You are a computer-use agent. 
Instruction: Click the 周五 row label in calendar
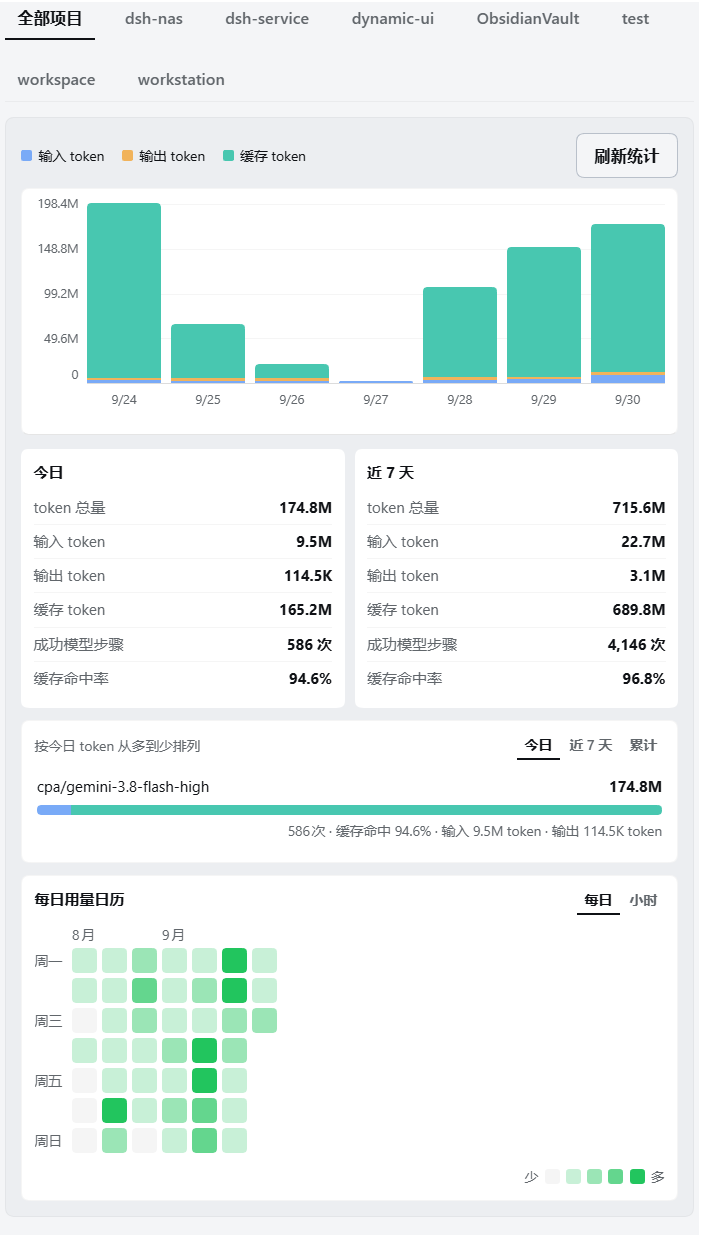tap(48, 1081)
